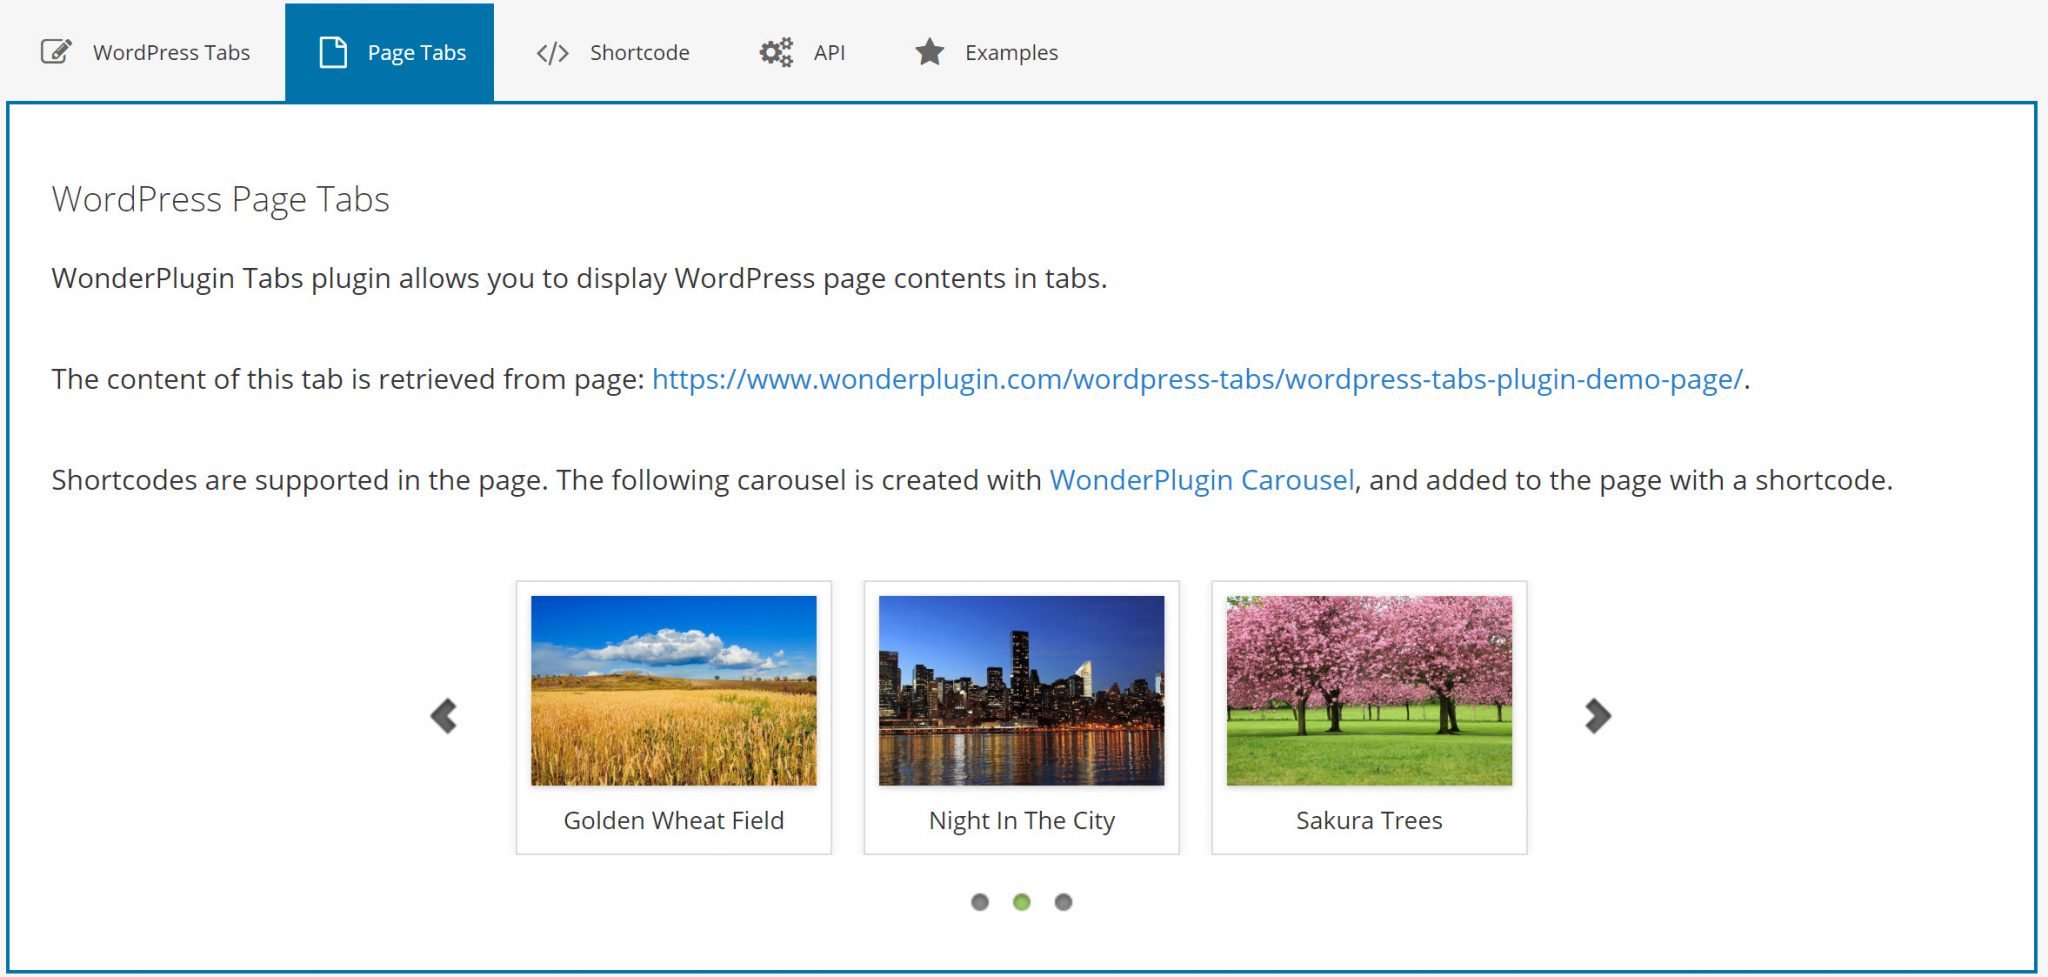Go to previous carousel slide with left arrow
Screen dimensions: 2048x977
point(444,716)
